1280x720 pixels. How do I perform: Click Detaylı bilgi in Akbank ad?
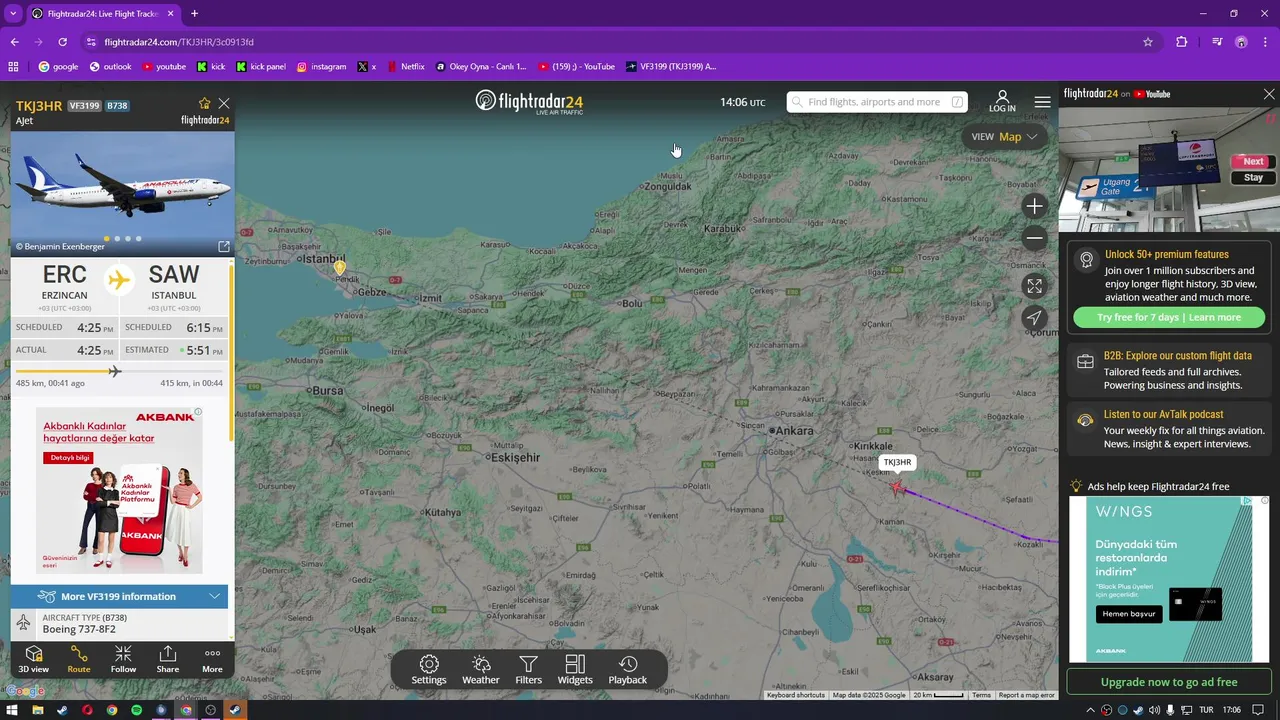coord(70,457)
